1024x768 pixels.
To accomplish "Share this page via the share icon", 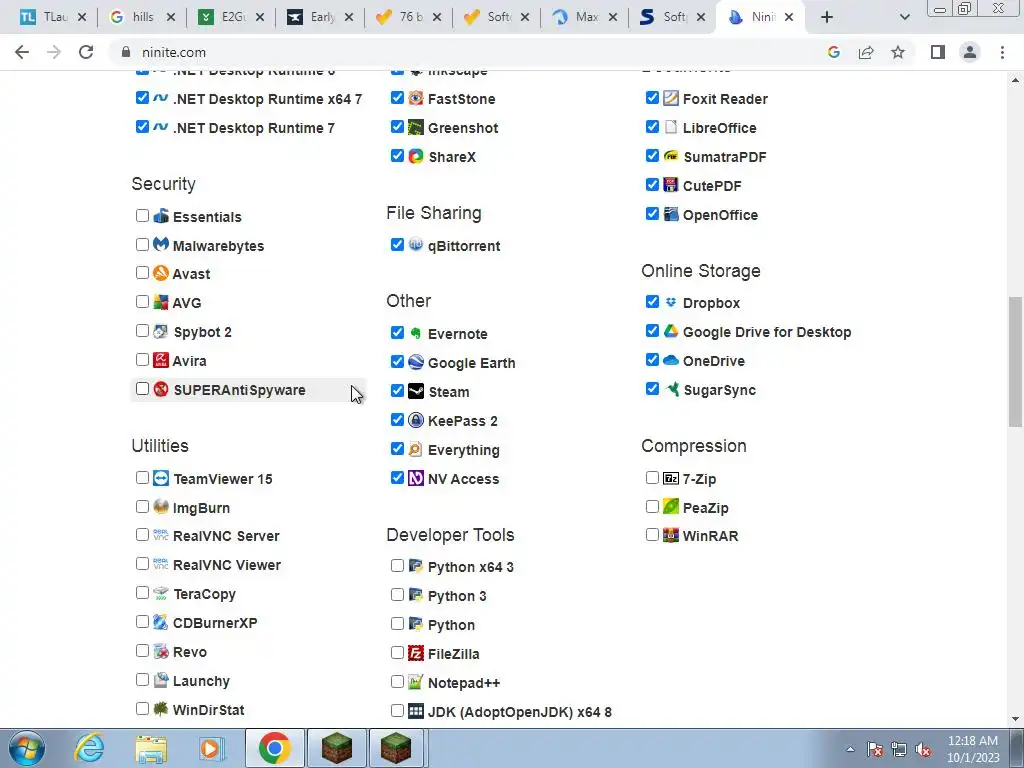I will tap(866, 52).
